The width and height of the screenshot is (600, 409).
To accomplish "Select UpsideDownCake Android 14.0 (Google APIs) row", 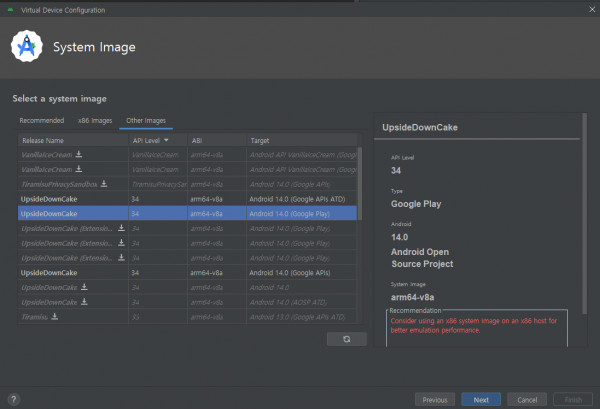I will (x=188, y=272).
